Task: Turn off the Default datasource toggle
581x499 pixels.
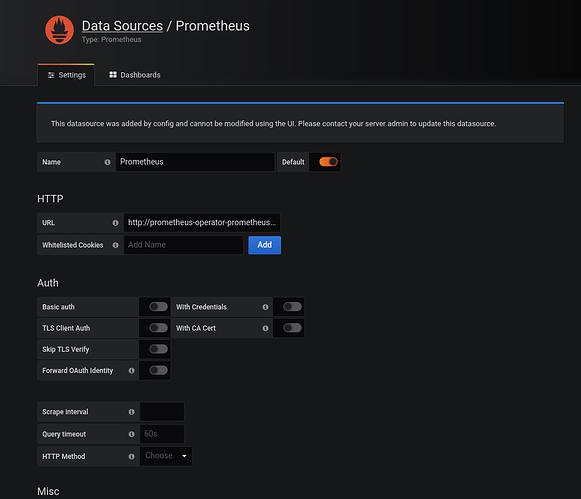Action: 328,162
